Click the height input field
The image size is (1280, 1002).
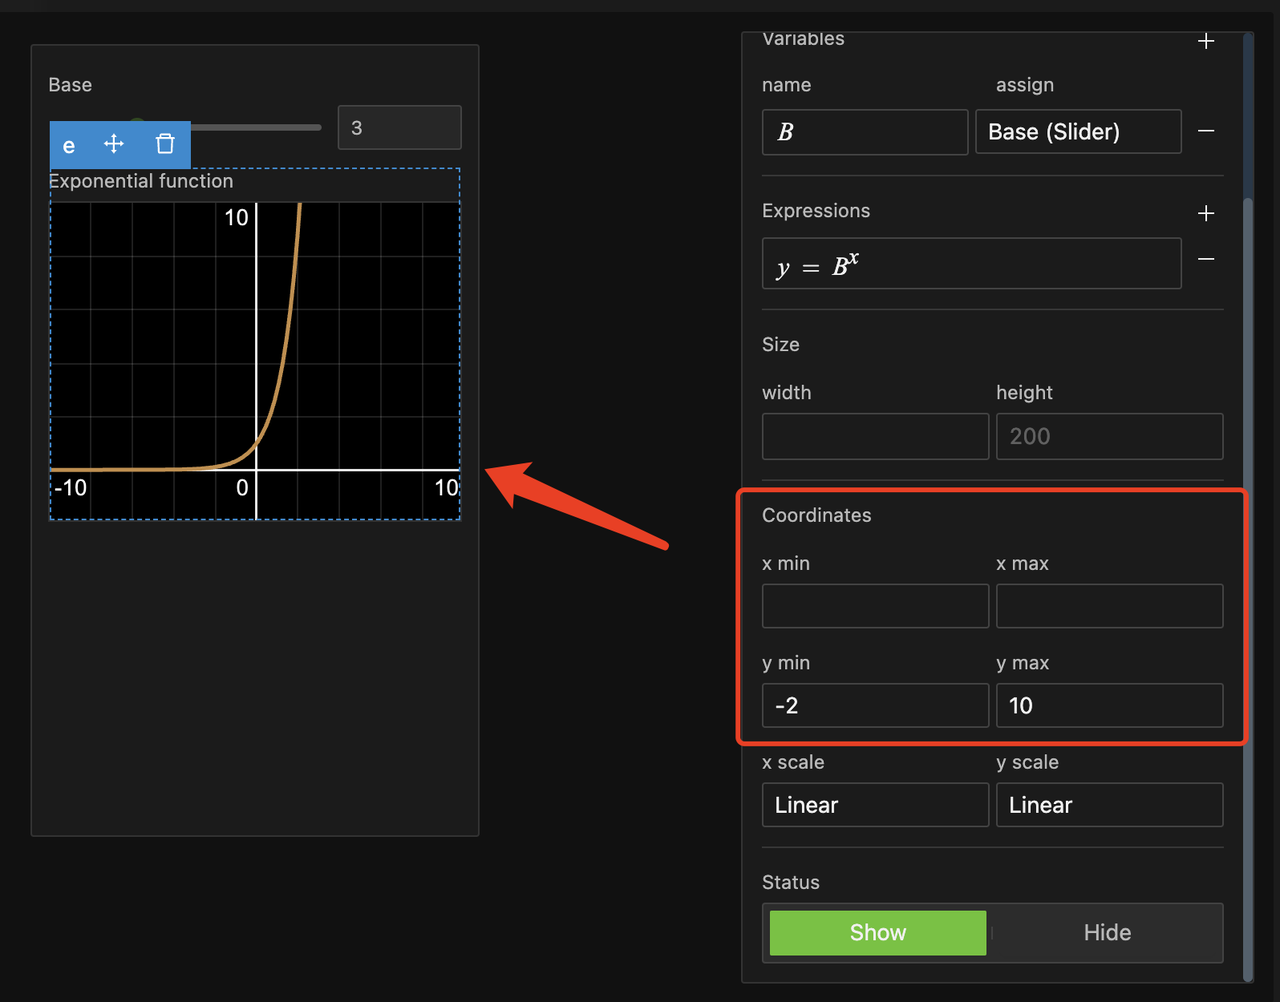click(x=1109, y=436)
